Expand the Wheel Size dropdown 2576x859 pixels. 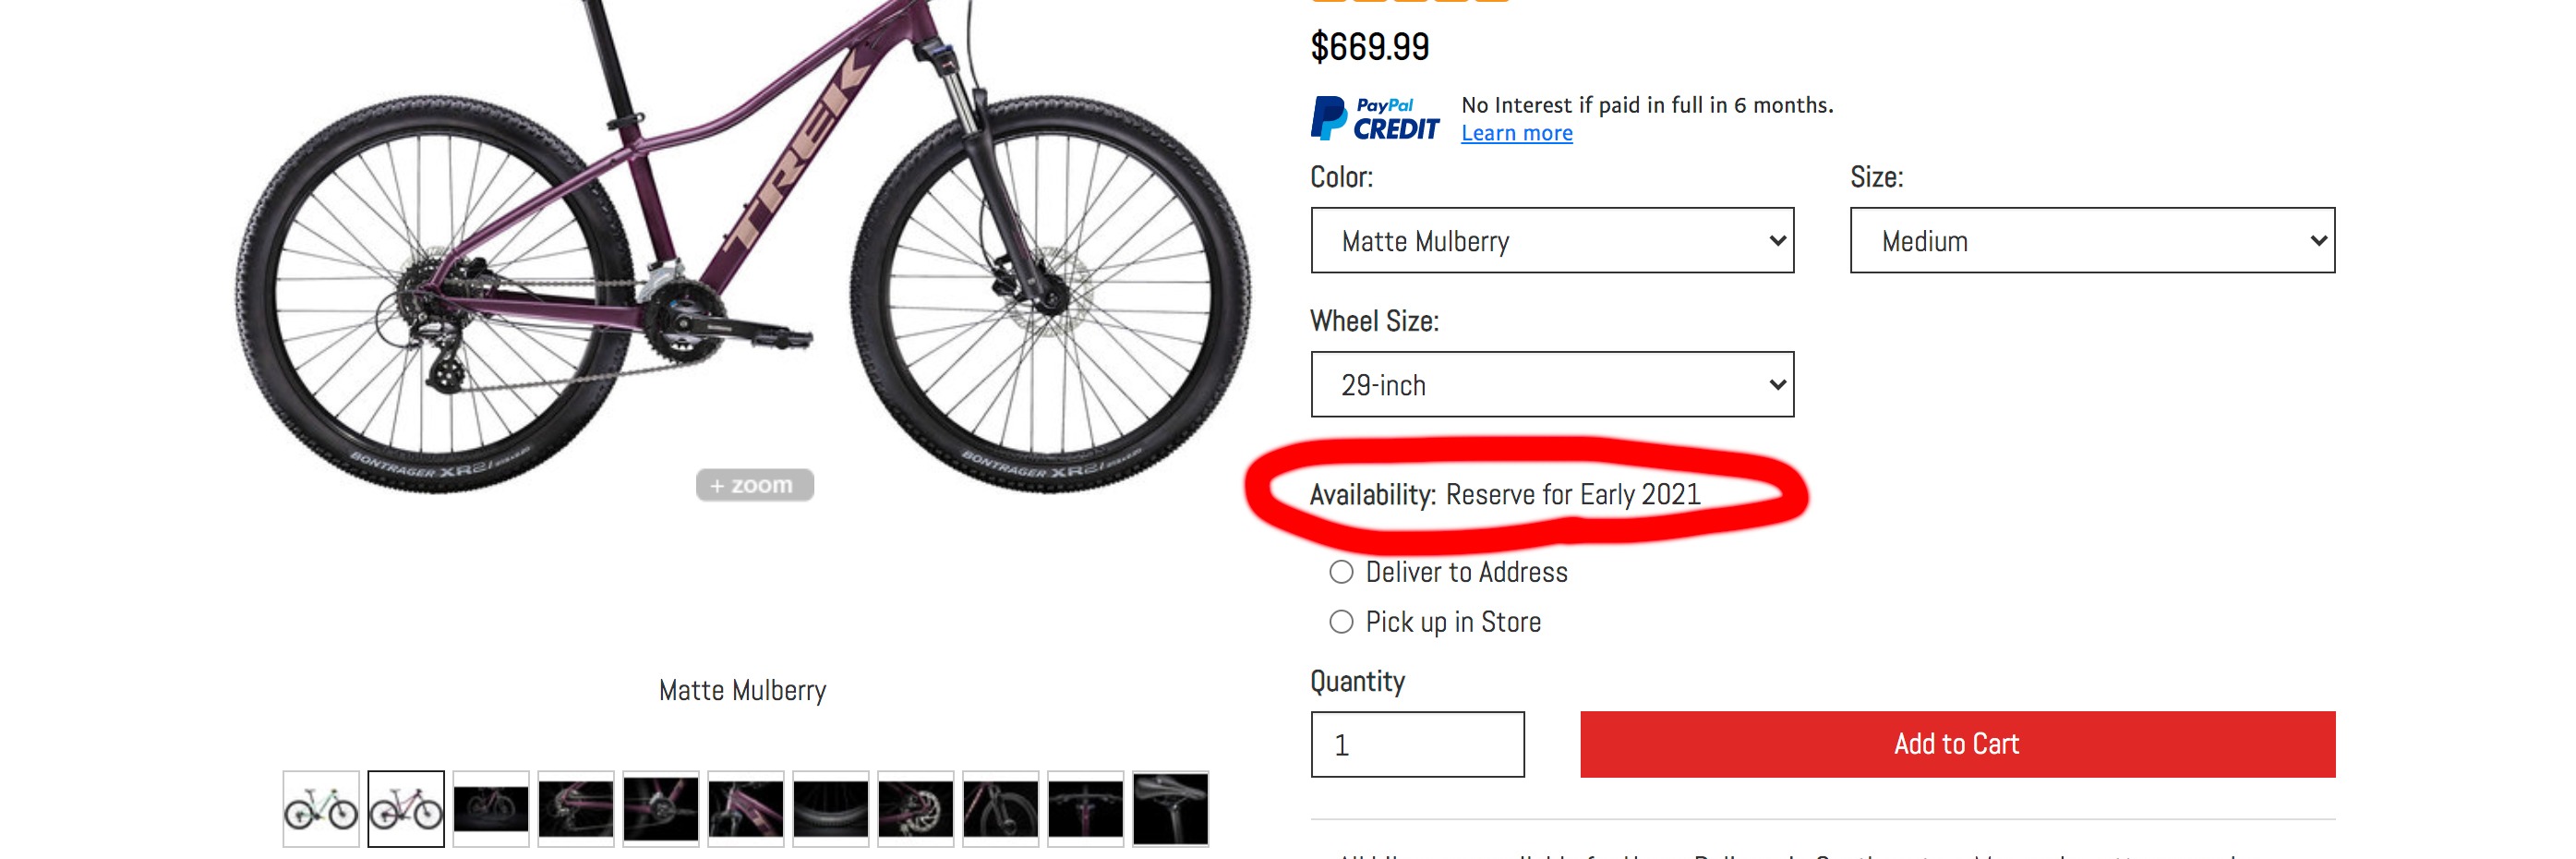click(x=1552, y=384)
